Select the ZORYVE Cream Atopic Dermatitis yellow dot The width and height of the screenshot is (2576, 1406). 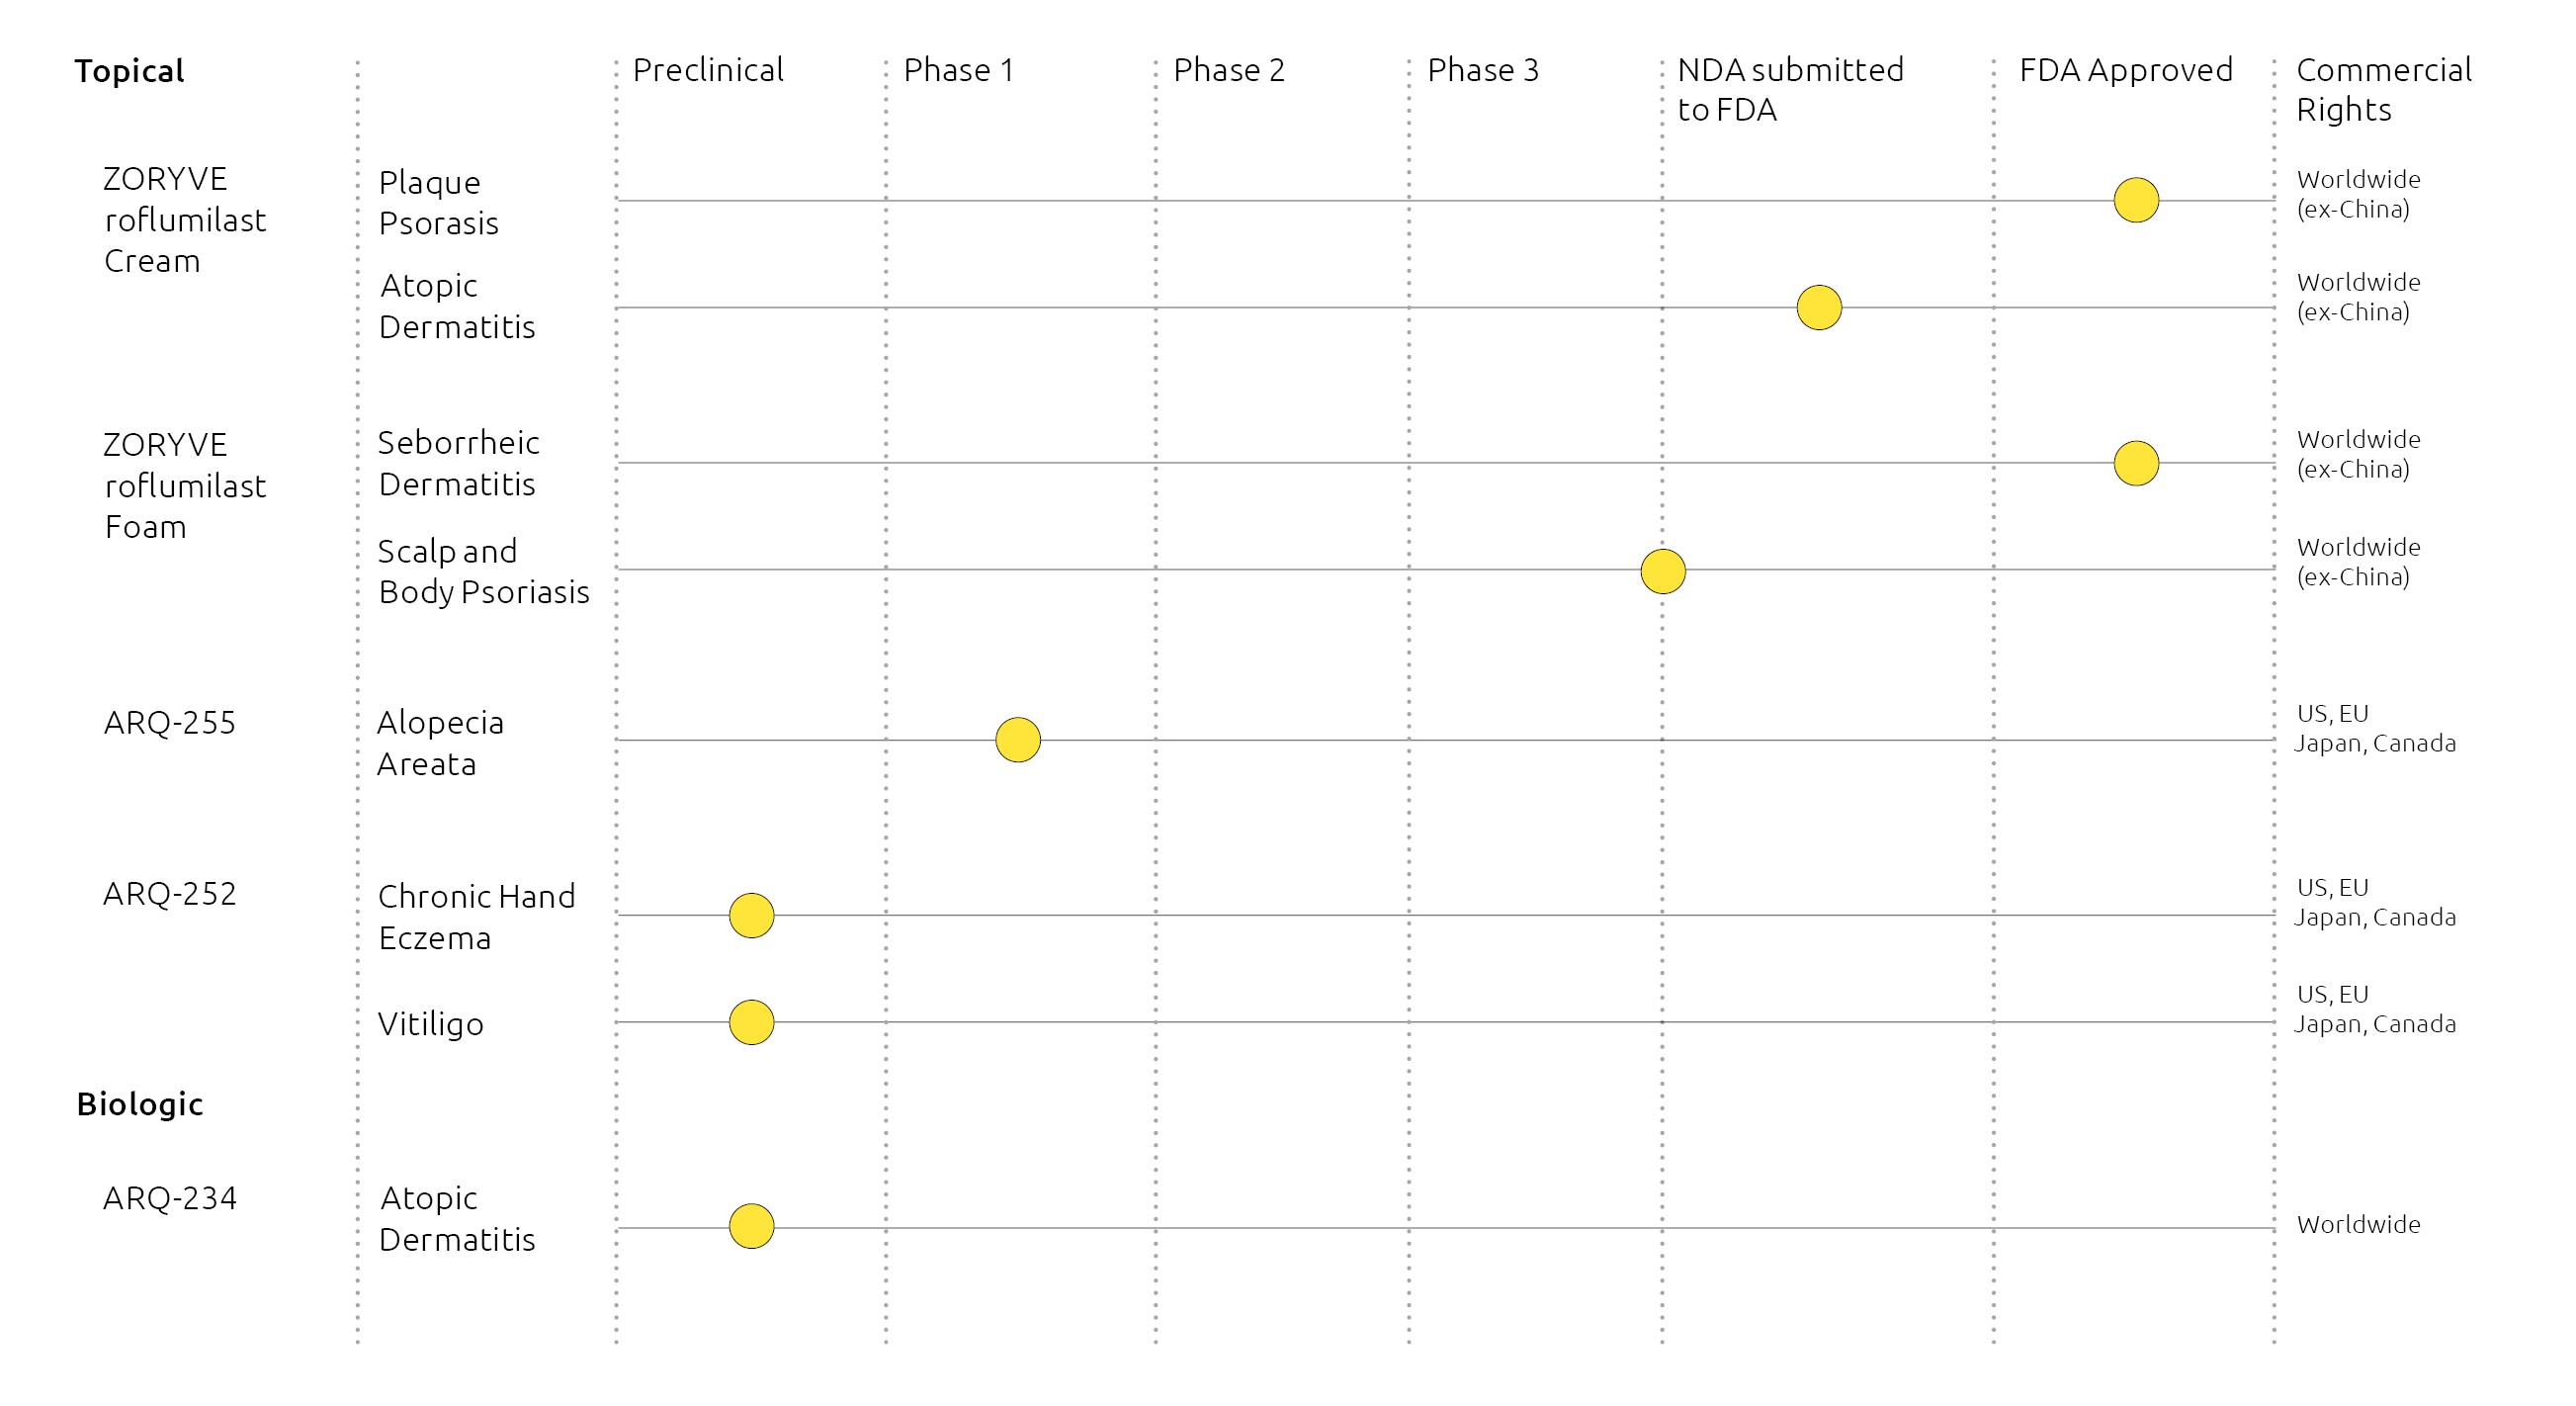click(1818, 307)
